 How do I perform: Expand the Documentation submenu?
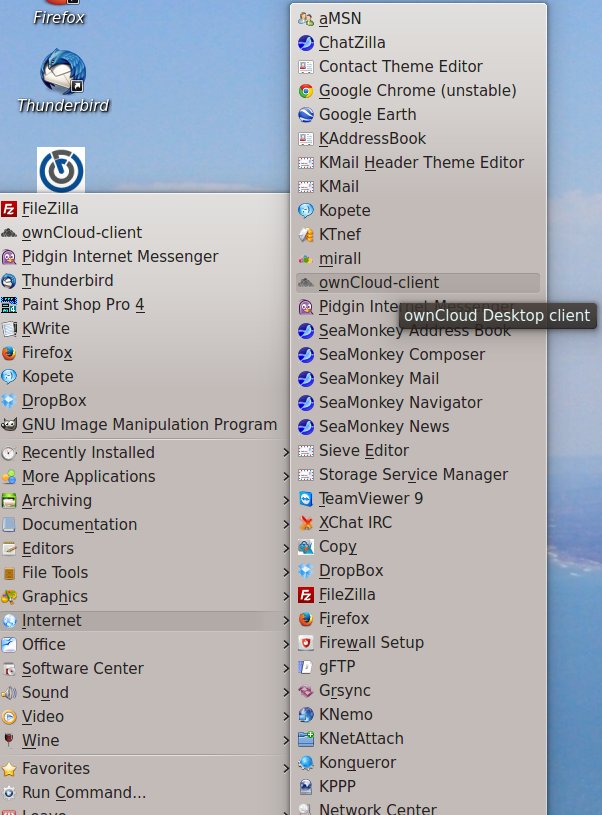(x=145, y=525)
